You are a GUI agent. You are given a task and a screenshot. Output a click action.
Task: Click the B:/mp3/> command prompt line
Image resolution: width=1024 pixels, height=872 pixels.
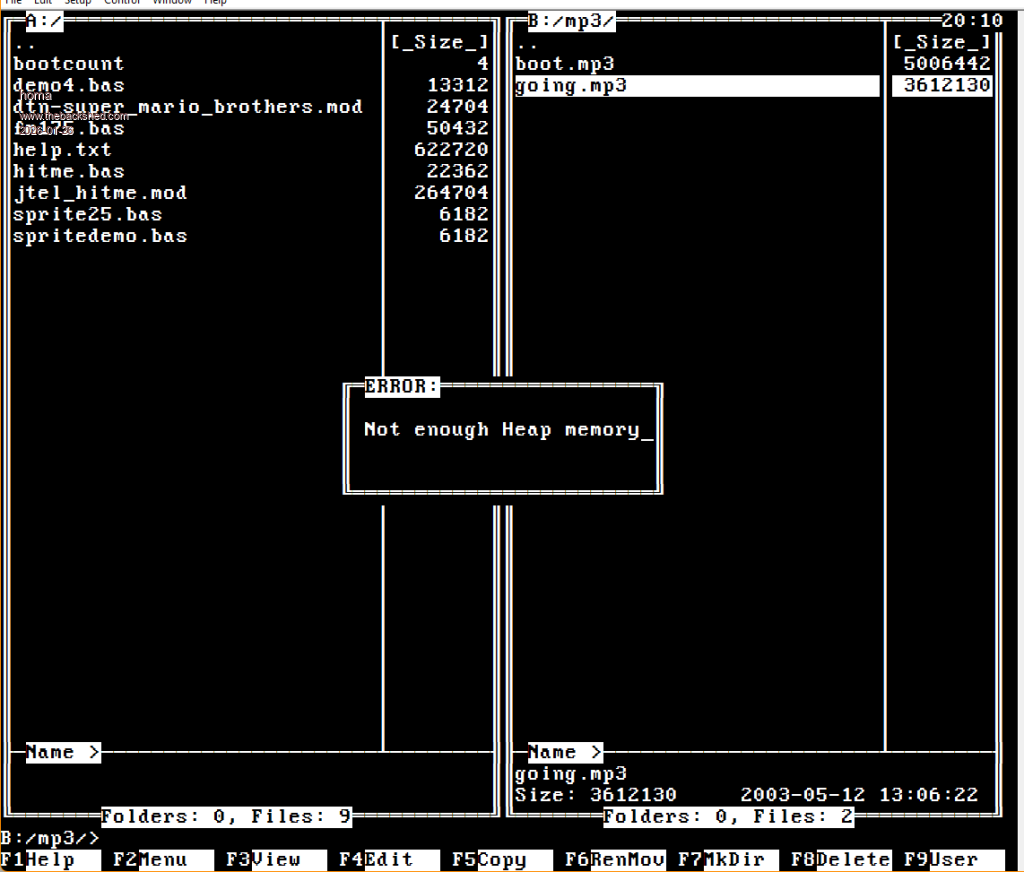(50, 838)
